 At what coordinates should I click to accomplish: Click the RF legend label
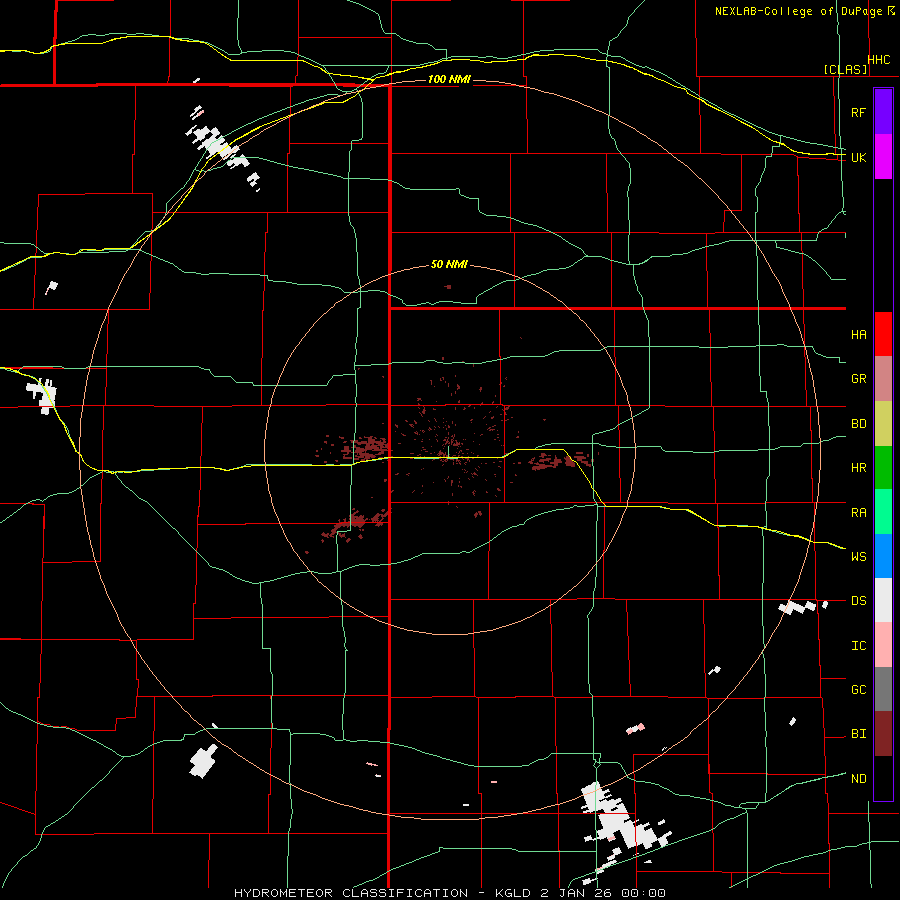tap(858, 112)
